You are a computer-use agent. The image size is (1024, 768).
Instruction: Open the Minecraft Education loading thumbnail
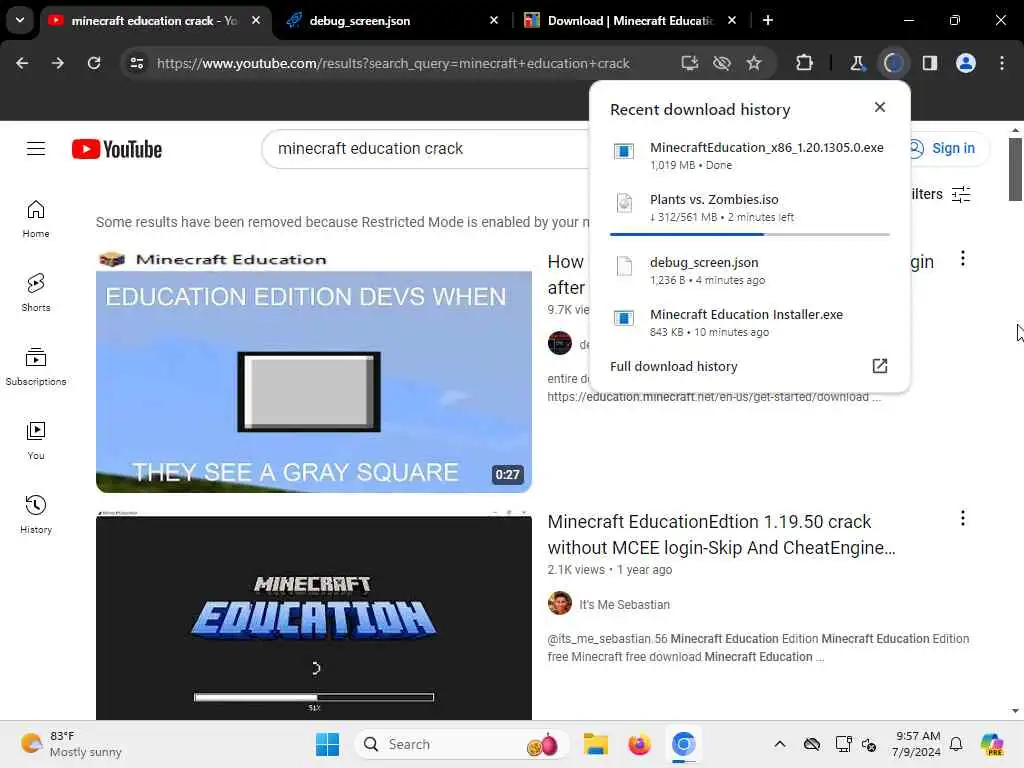tap(313, 617)
